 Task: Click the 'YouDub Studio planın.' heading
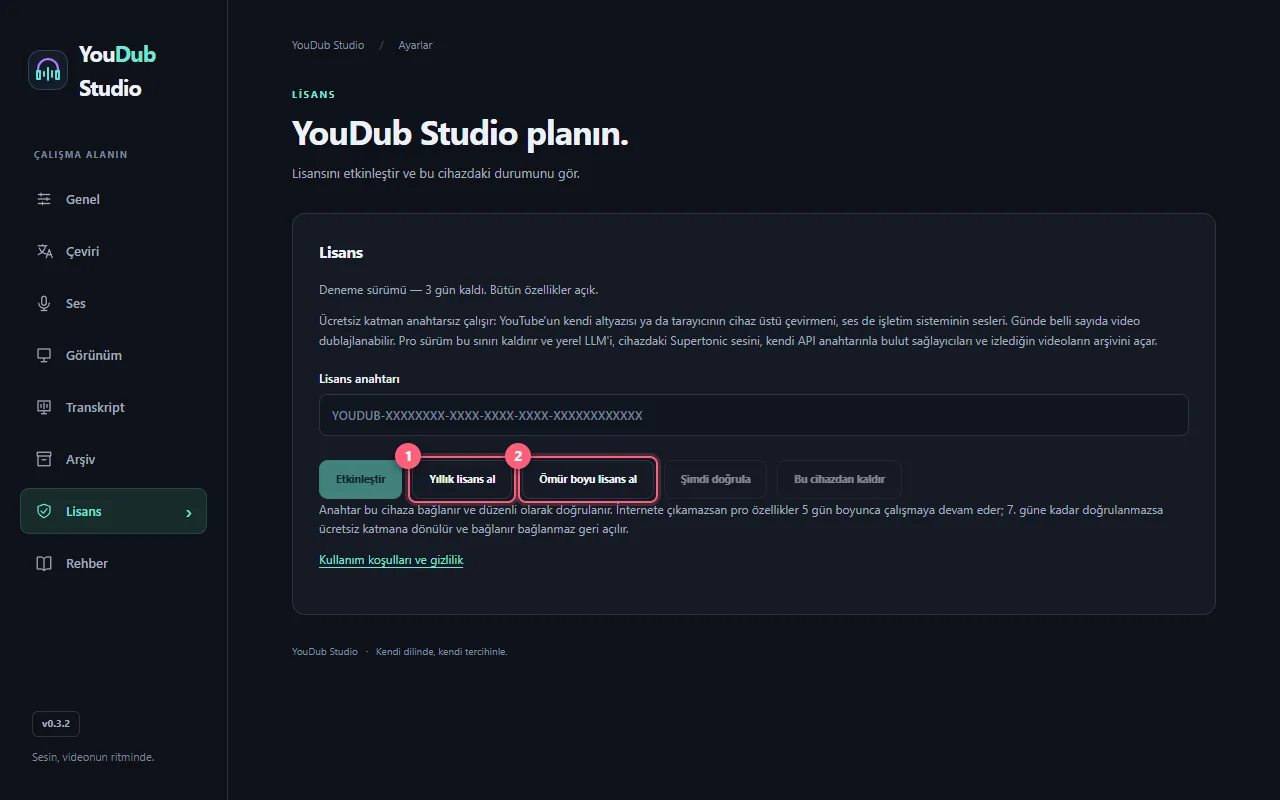[460, 134]
